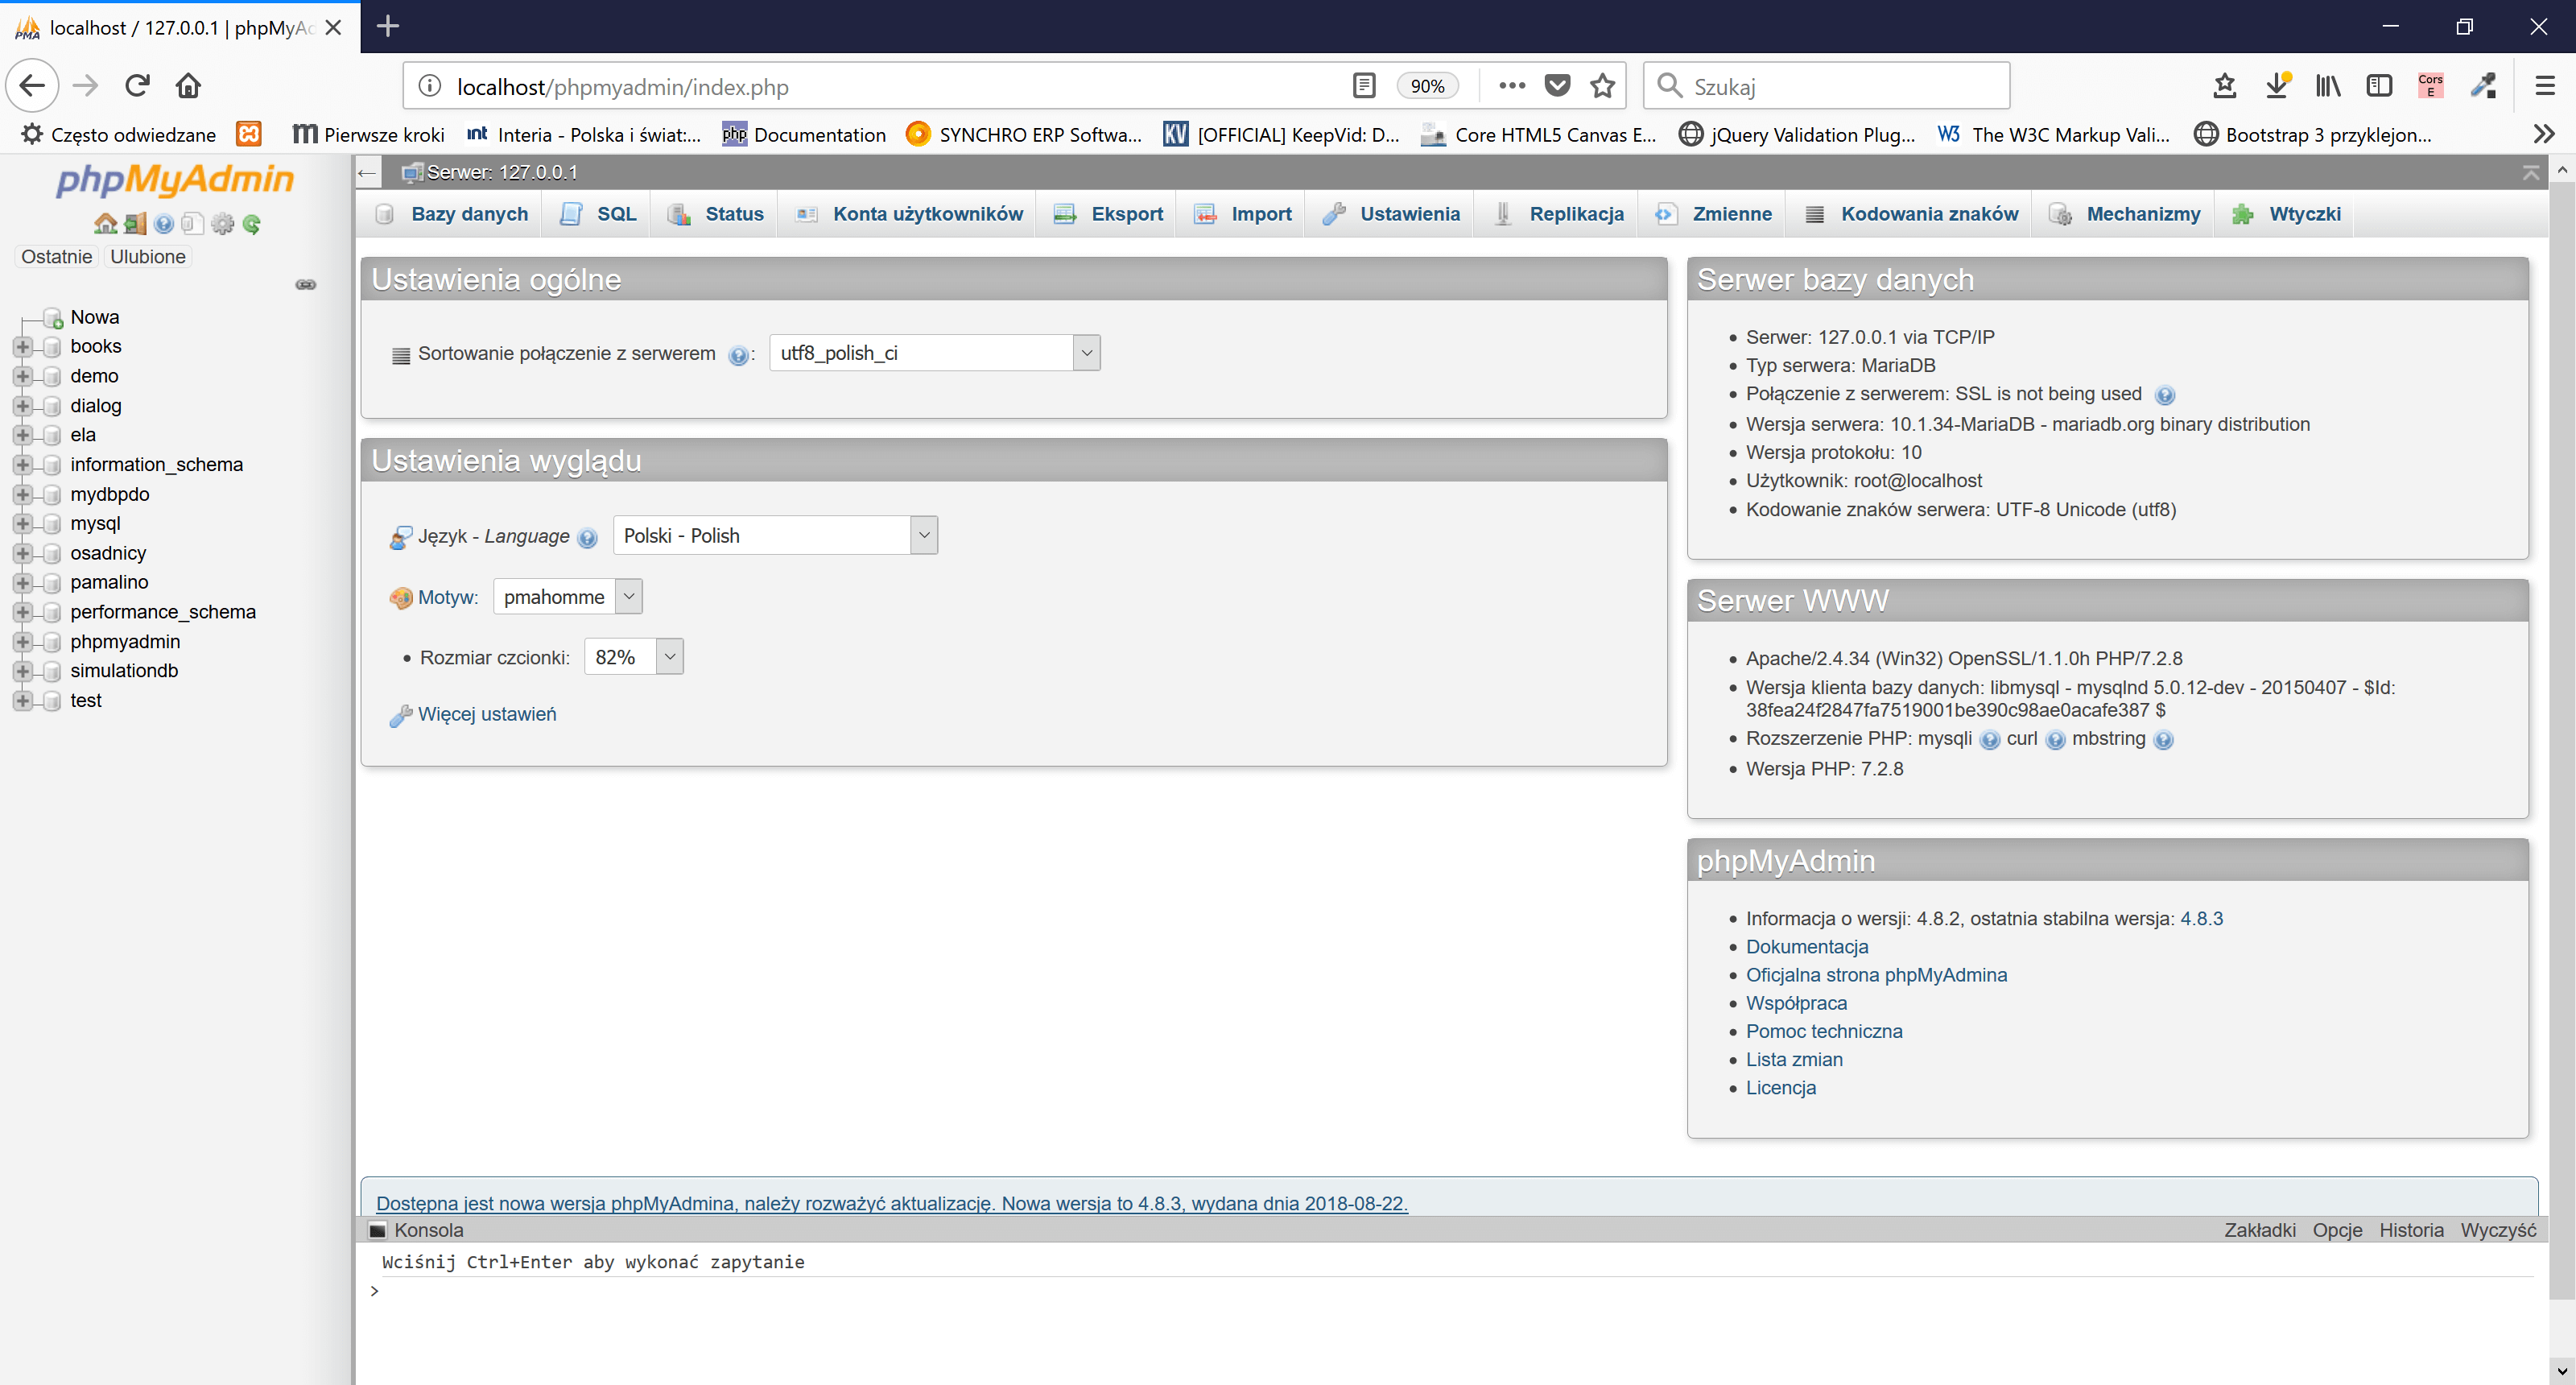Click the help icon next to SSL is not being used
The height and width of the screenshot is (1385, 2576).
[2164, 395]
